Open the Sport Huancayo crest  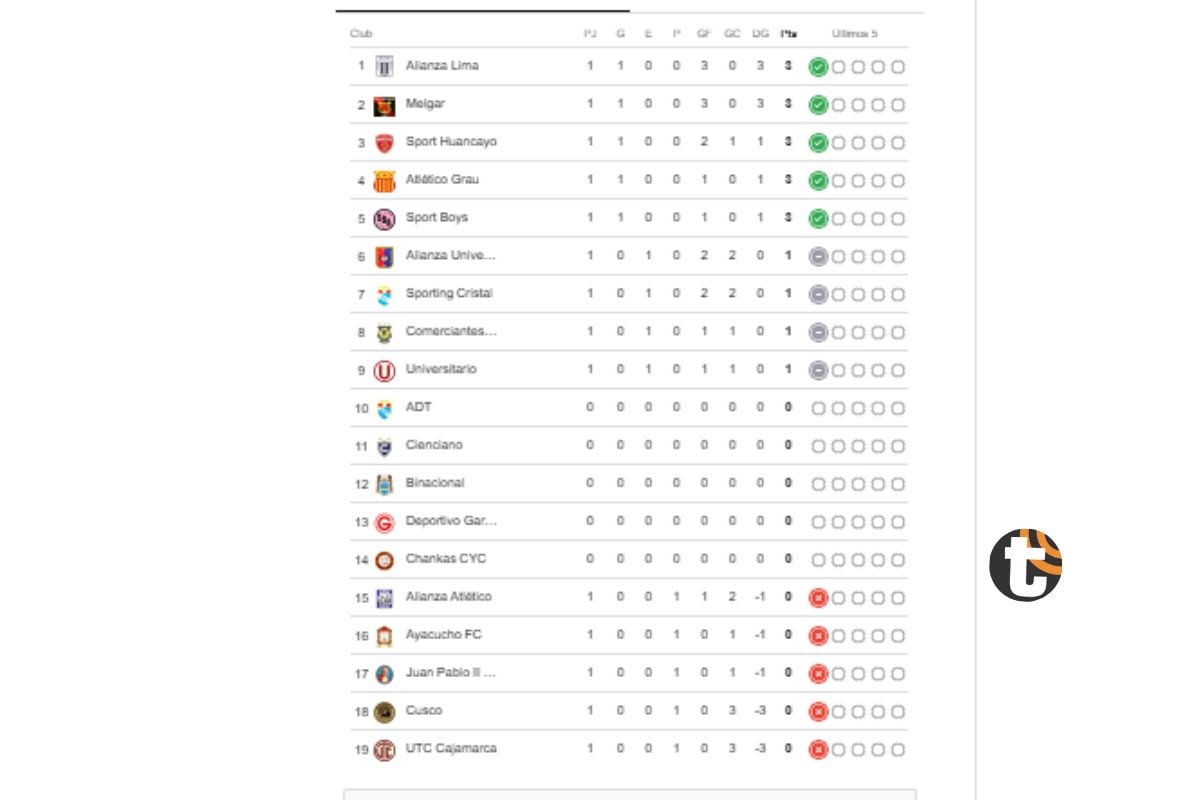coord(385,141)
